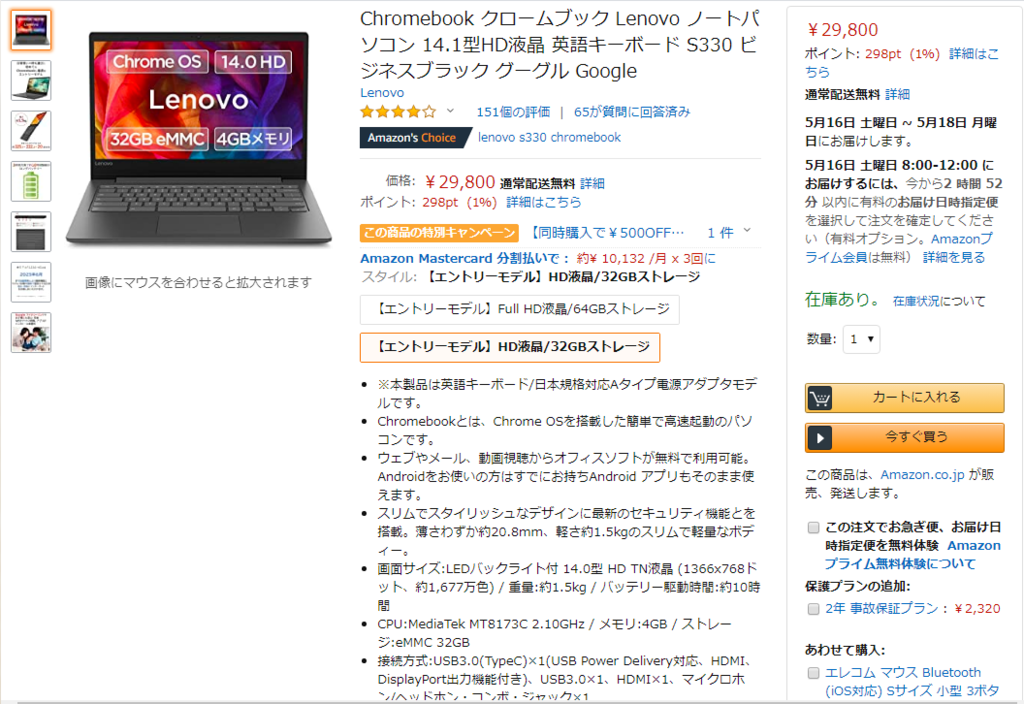The height and width of the screenshot is (704, 1024).
Task: Open the Lenovo brand link
Action: pos(382,93)
